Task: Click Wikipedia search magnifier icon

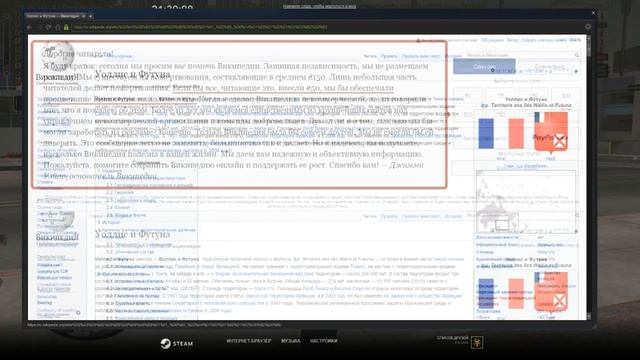Action: pos(577,55)
